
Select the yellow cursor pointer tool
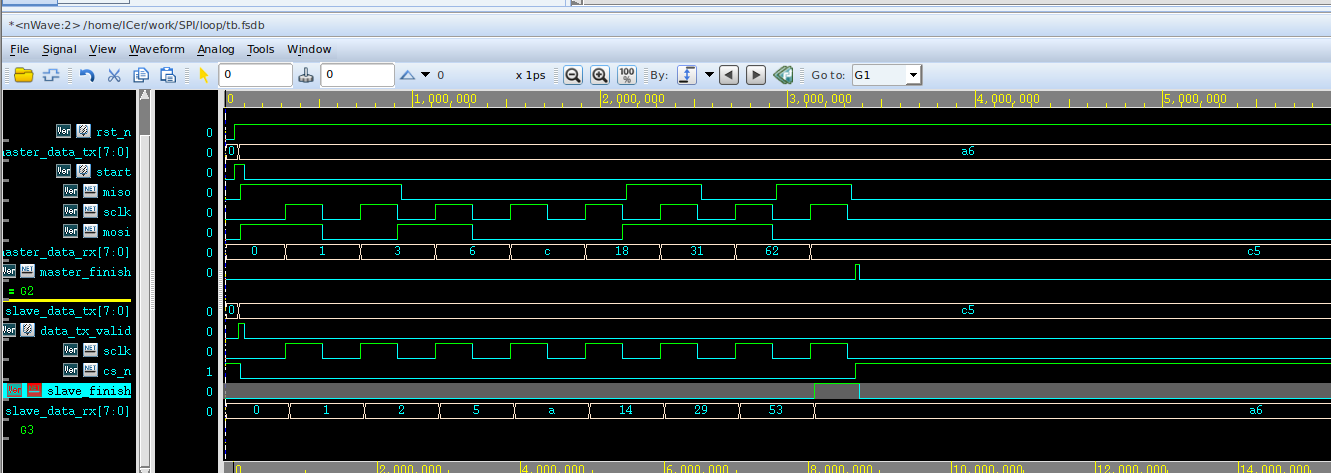pyautogui.click(x=204, y=75)
